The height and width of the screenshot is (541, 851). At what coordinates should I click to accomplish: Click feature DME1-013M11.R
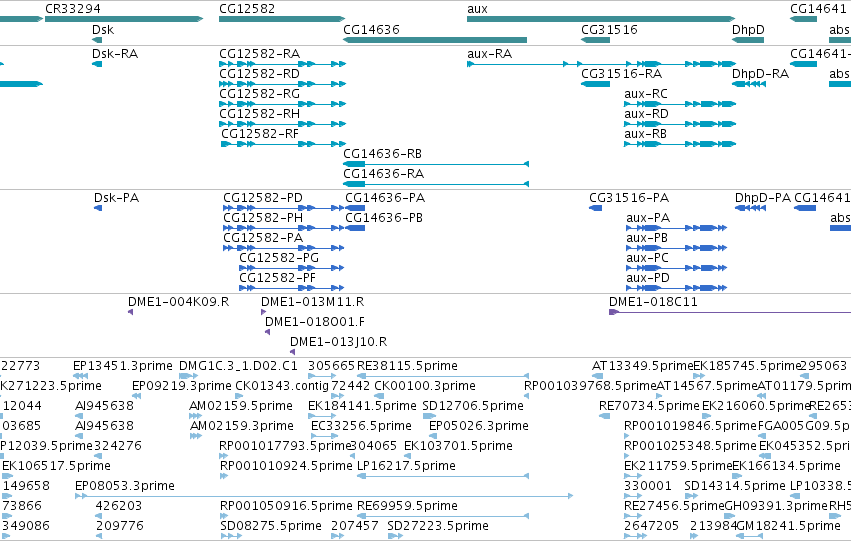tap(313, 302)
